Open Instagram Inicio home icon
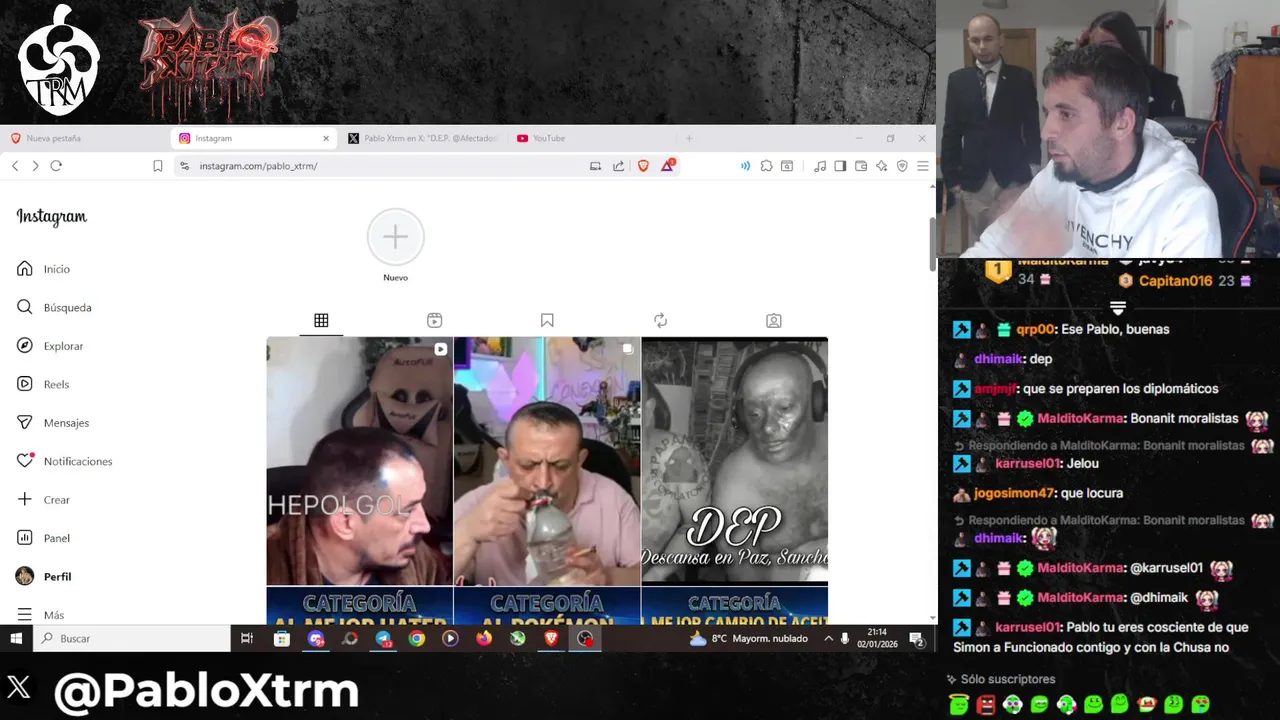Image resolution: width=1280 pixels, height=720 pixels. pyautogui.click(x=25, y=269)
